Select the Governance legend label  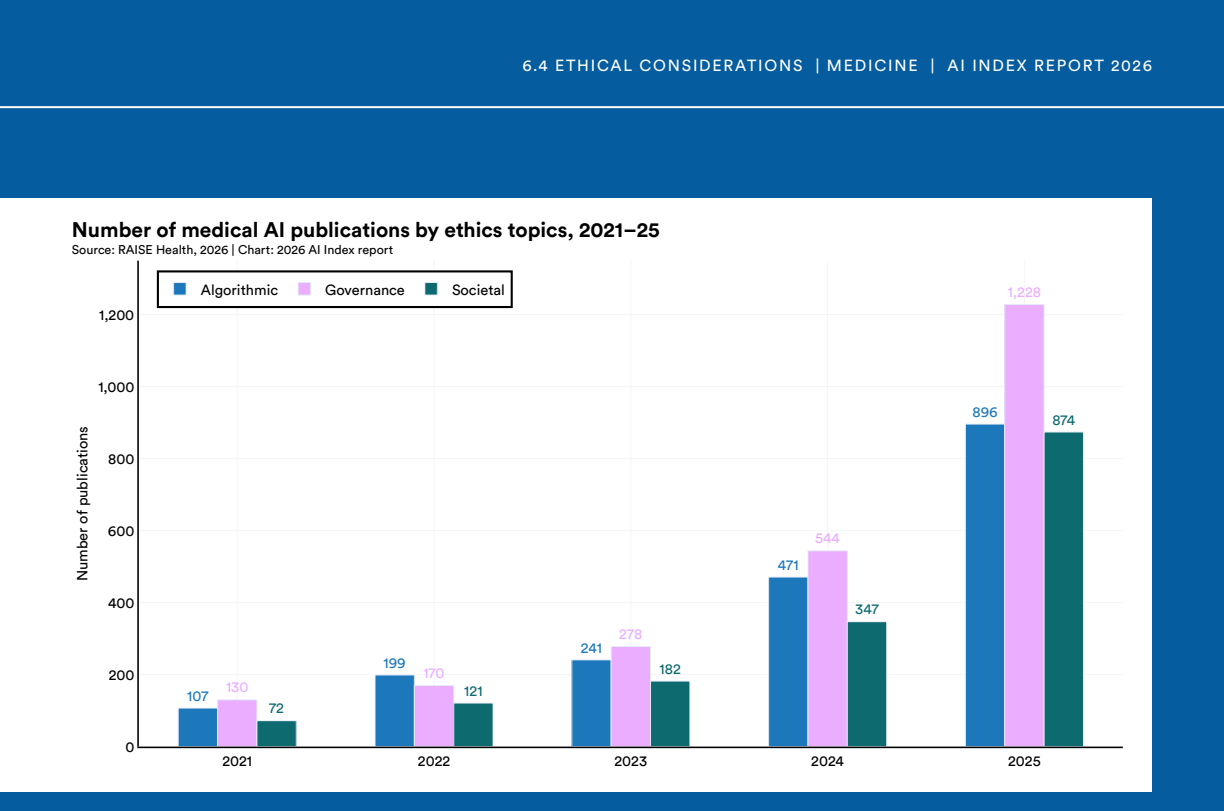coord(365,290)
